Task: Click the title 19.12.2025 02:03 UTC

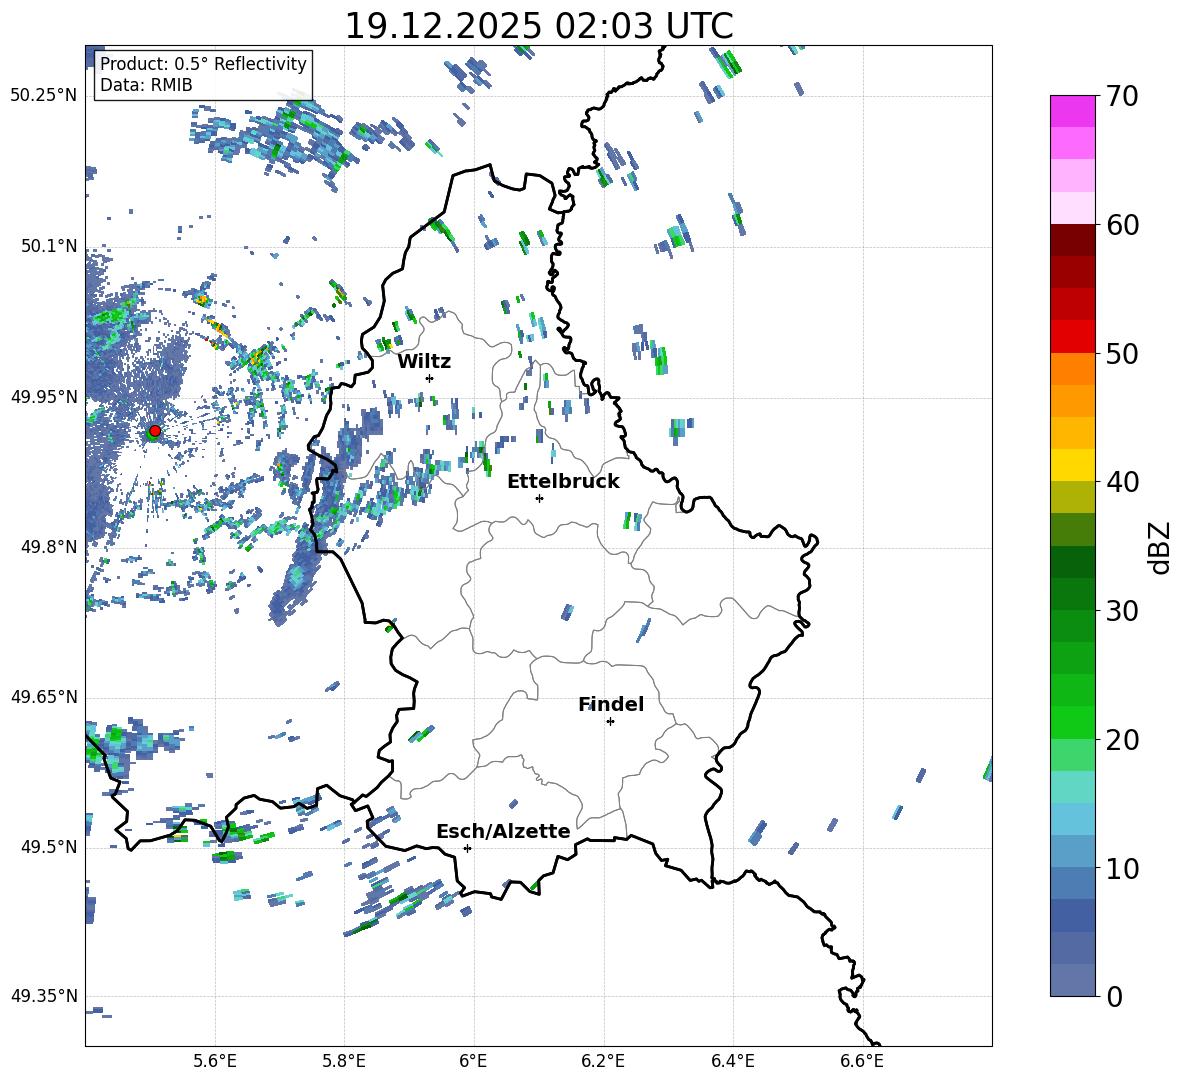Action: click(x=539, y=26)
